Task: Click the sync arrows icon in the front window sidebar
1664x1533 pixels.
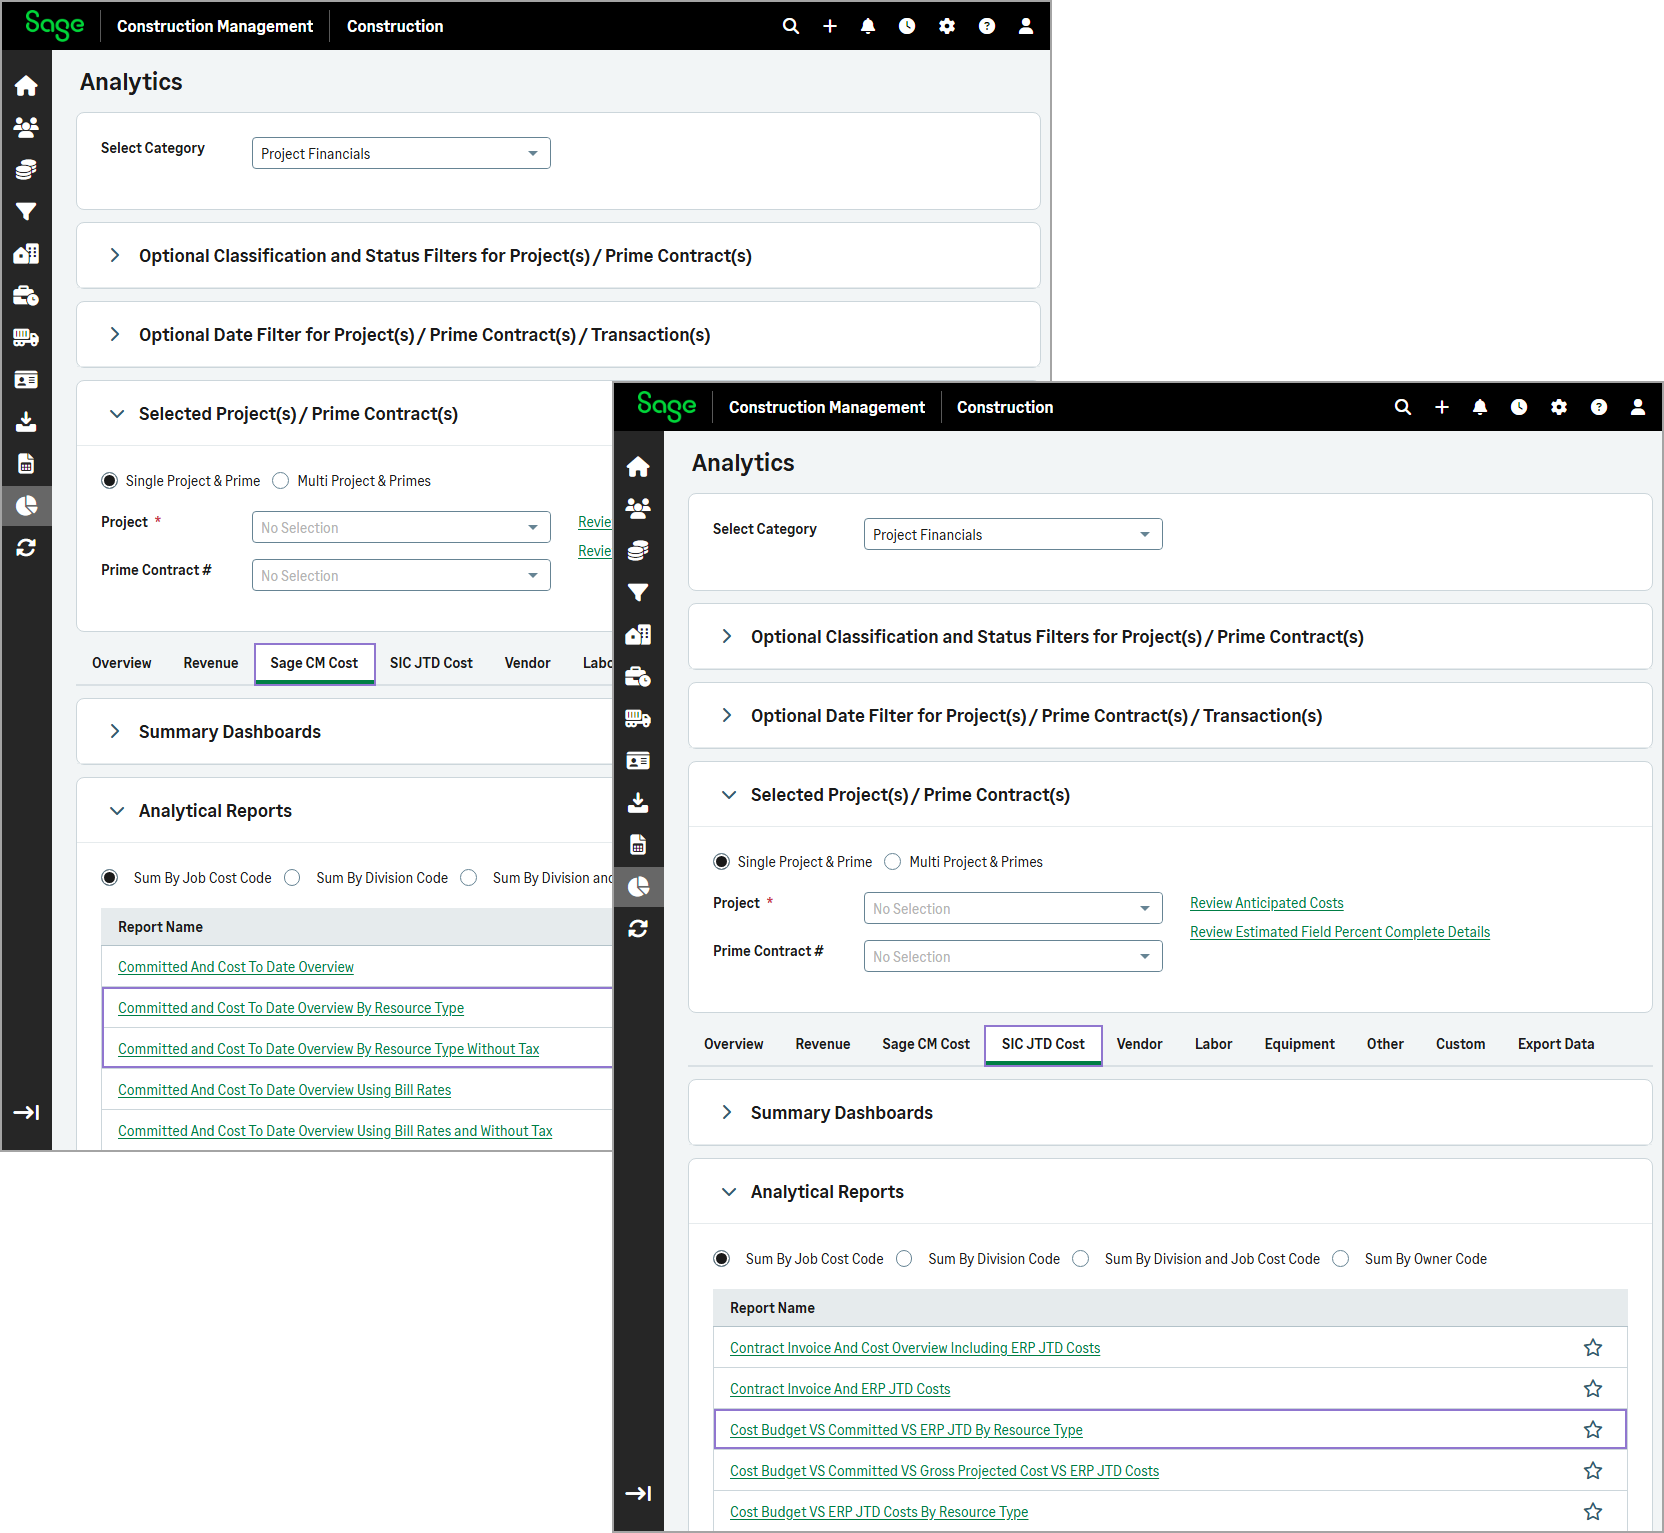Action: click(638, 929)
